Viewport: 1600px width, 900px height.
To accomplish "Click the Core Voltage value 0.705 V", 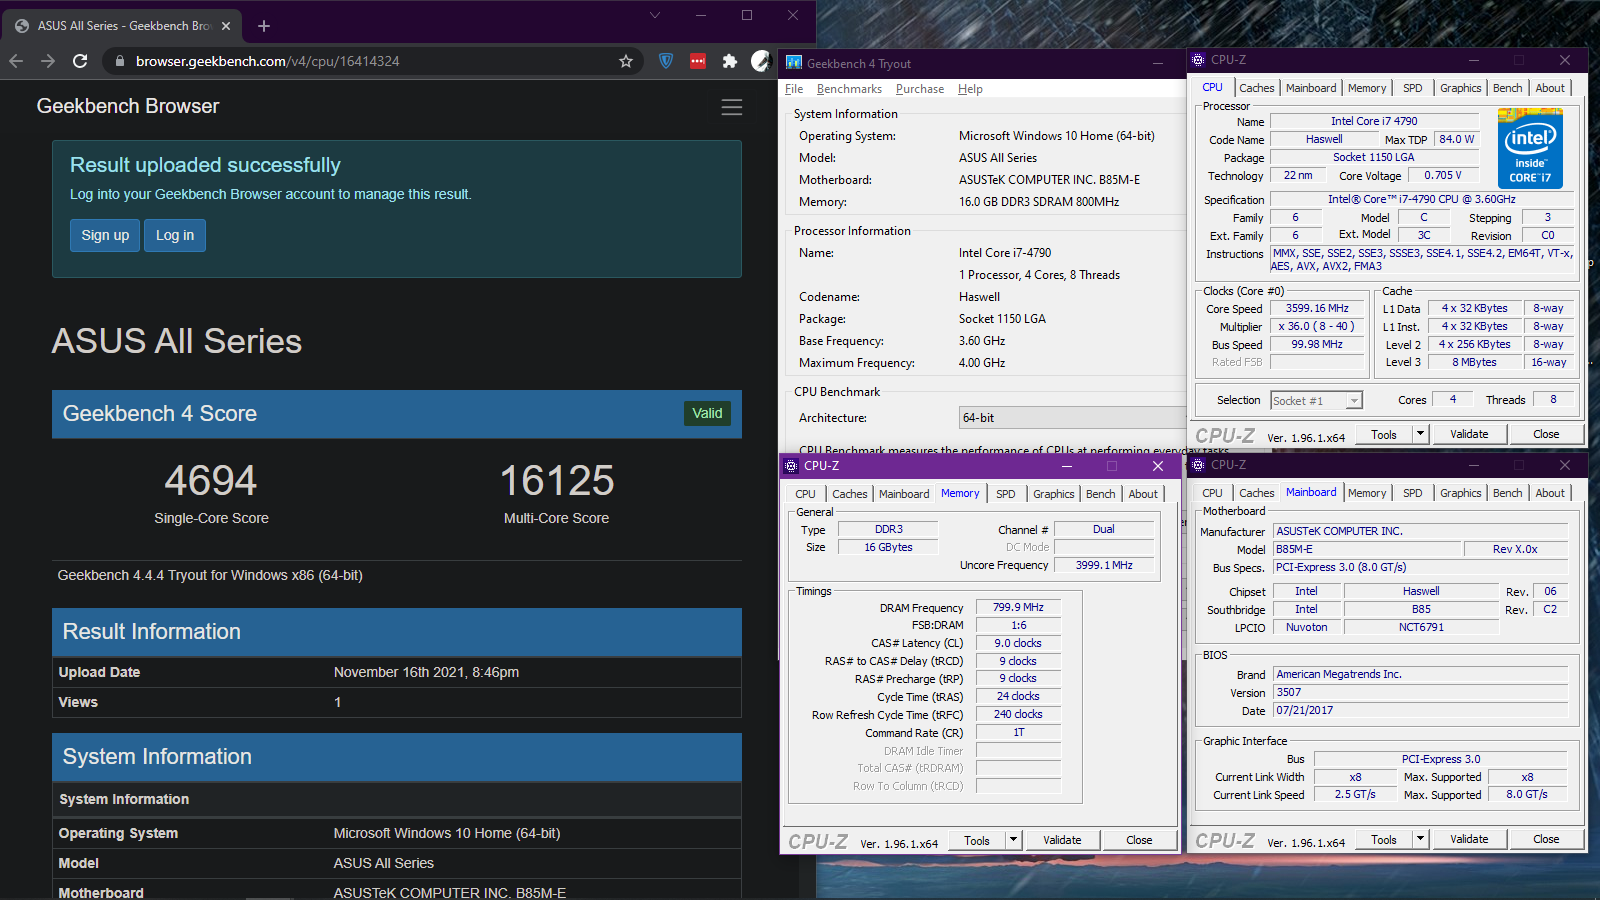I will 1442,176.
